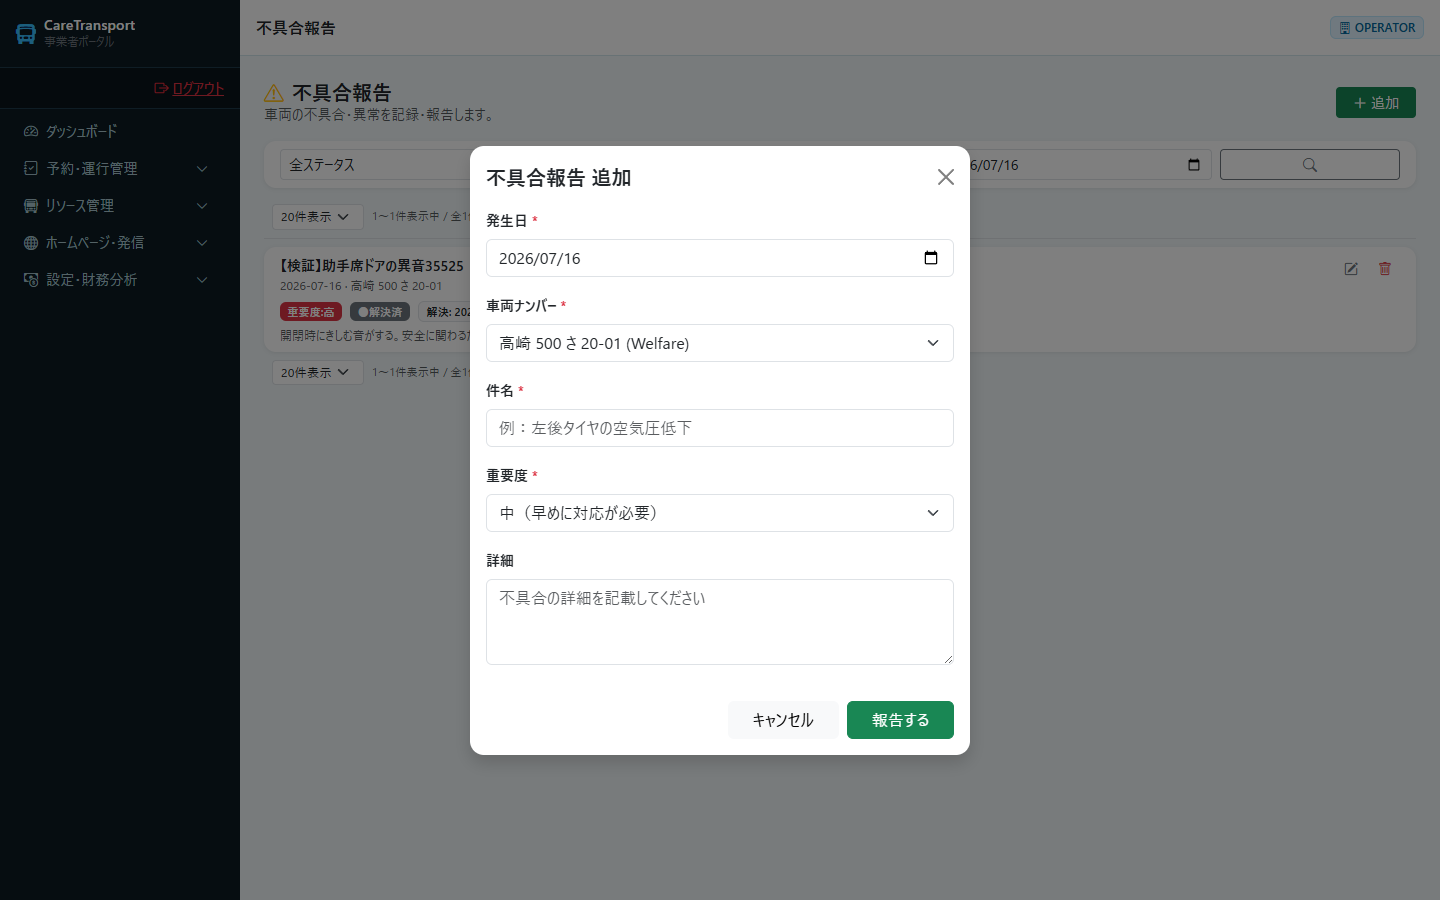The width and height of the screenshot is (1440, 900).
Task: Click the green 追加 button
Action: [x=1376, y=103]
